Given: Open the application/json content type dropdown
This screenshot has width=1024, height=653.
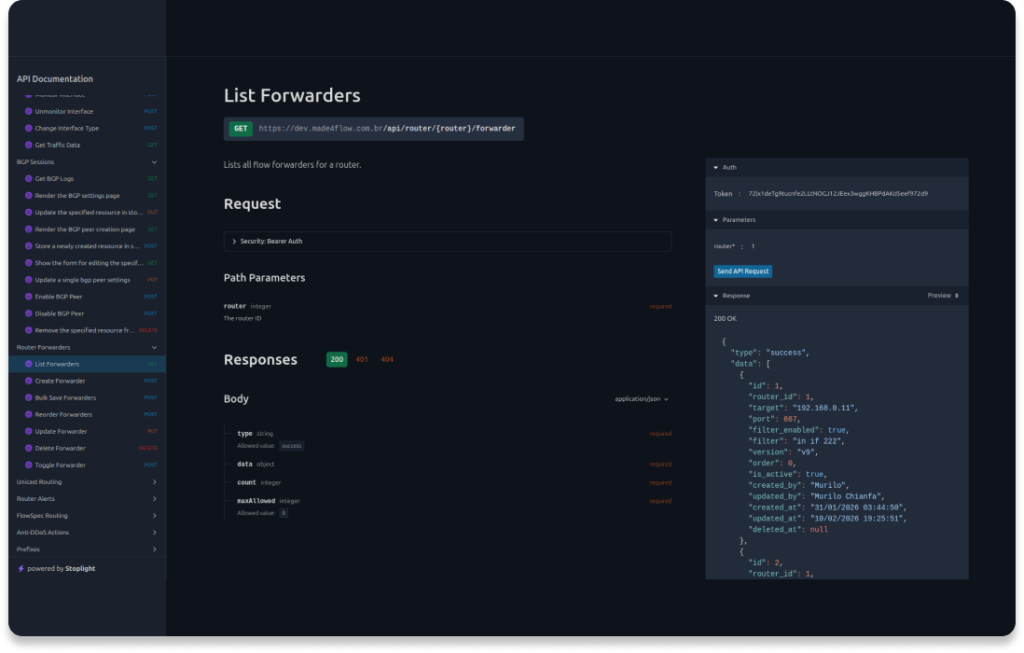Looking at the screenshot, I should pos(642,399).
